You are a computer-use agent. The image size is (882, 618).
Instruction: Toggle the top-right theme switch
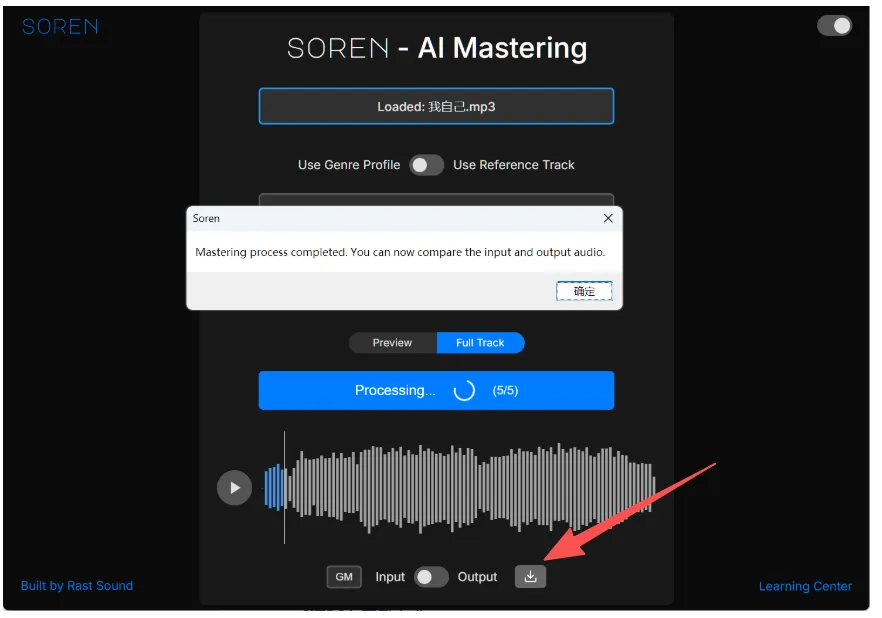(x=834, y=26)
